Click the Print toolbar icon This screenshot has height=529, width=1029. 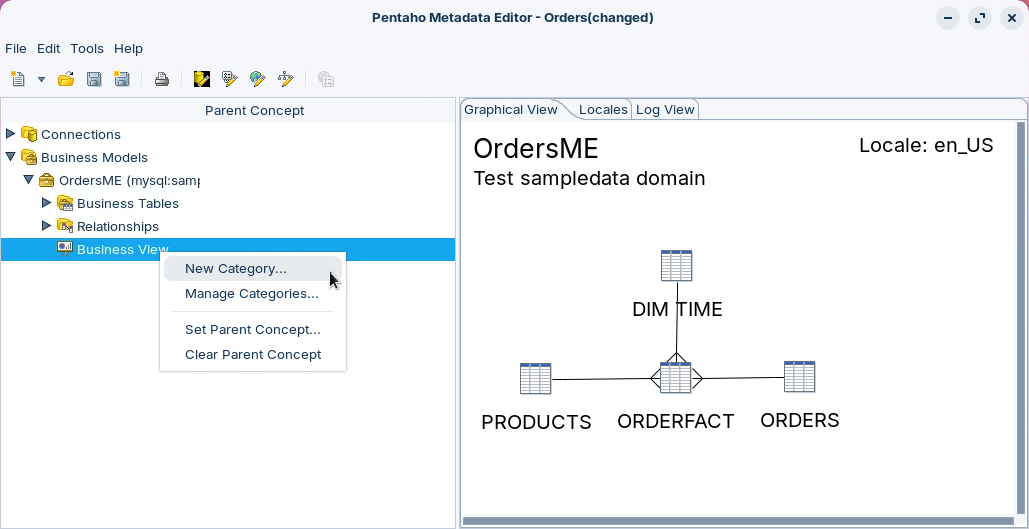tap(161, 79)
